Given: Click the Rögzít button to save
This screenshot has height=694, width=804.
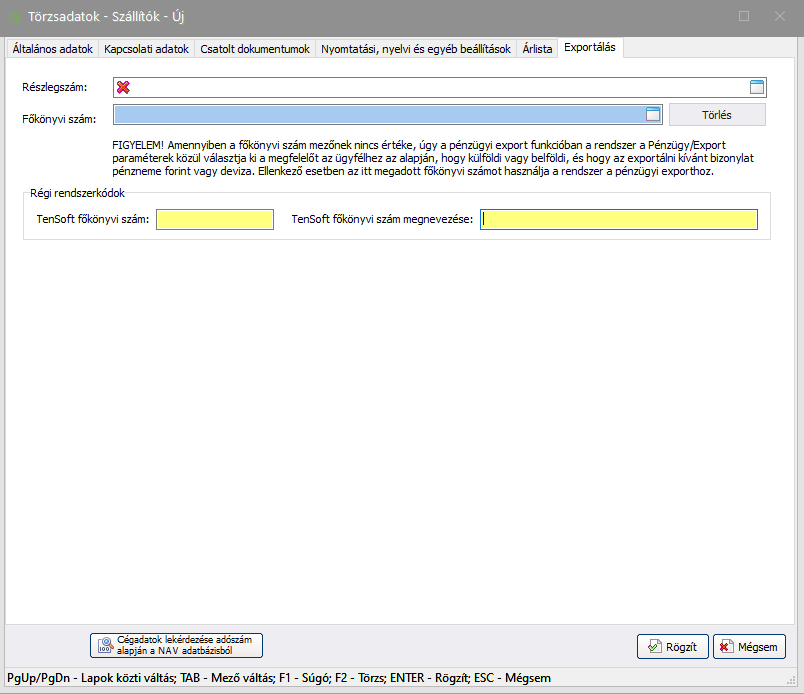Looking at the screenshot, I should click(672, 647).
